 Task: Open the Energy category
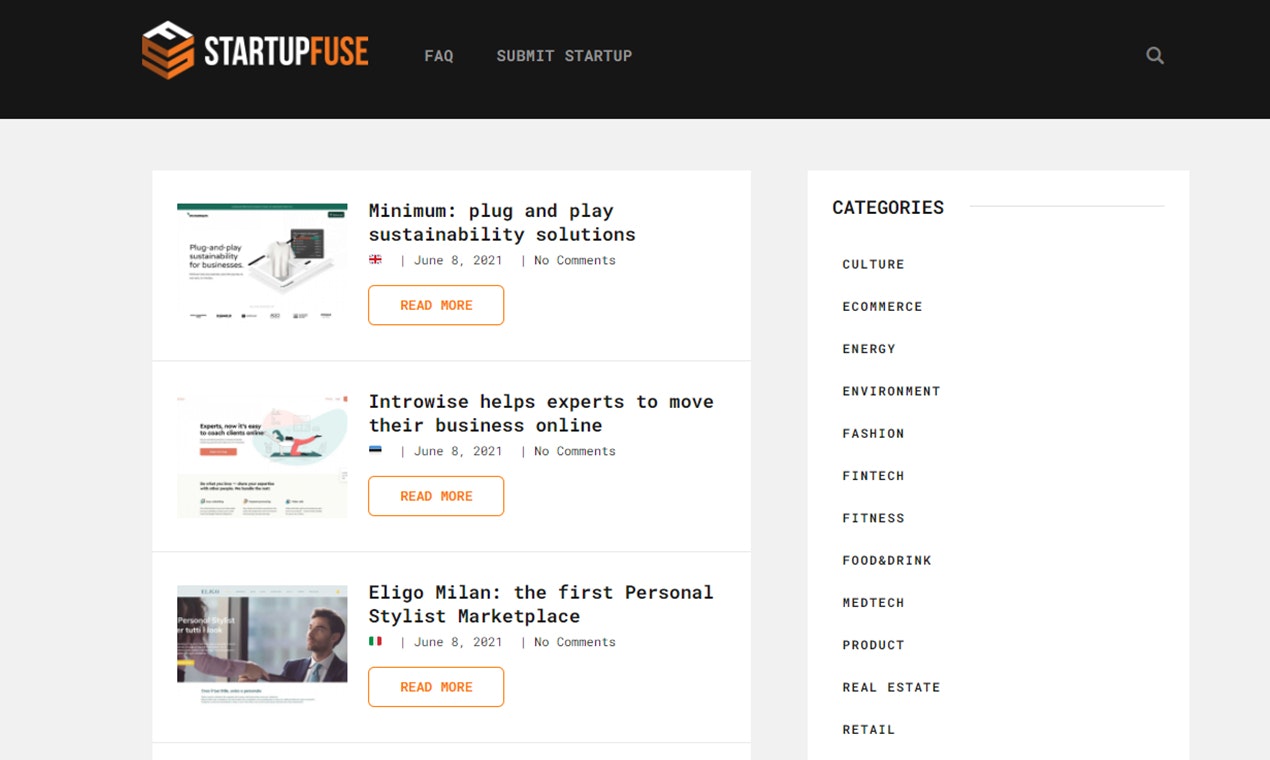tap(868, 348)
